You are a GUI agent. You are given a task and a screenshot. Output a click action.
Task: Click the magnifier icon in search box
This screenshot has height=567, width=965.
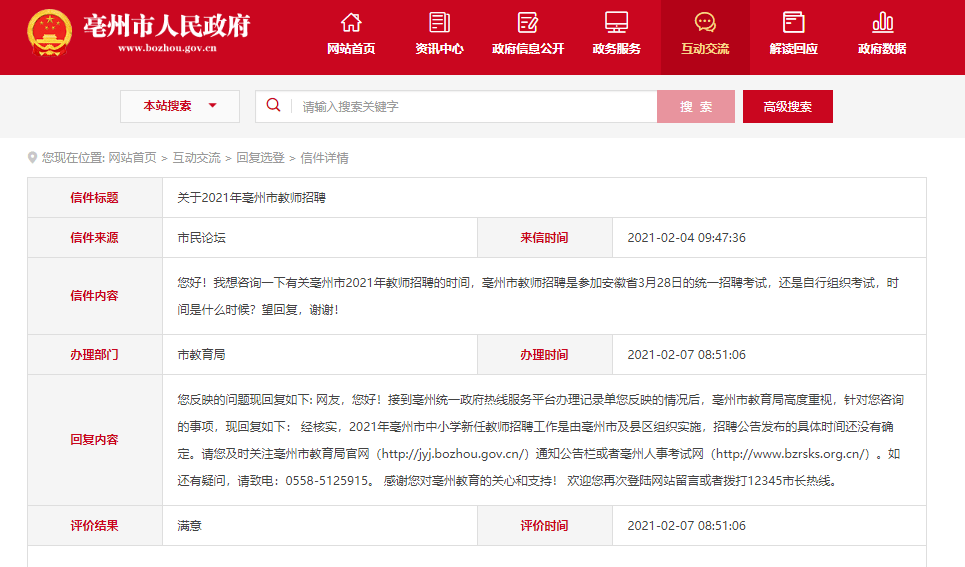tap(273, 105)
